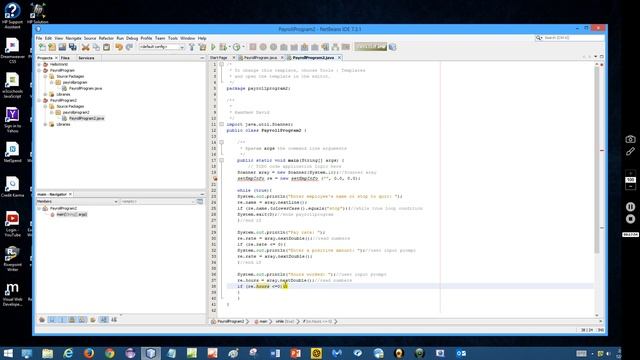Click the garbage collection memory bar
The width and height of the screenshot is (640, 360).
370,47
